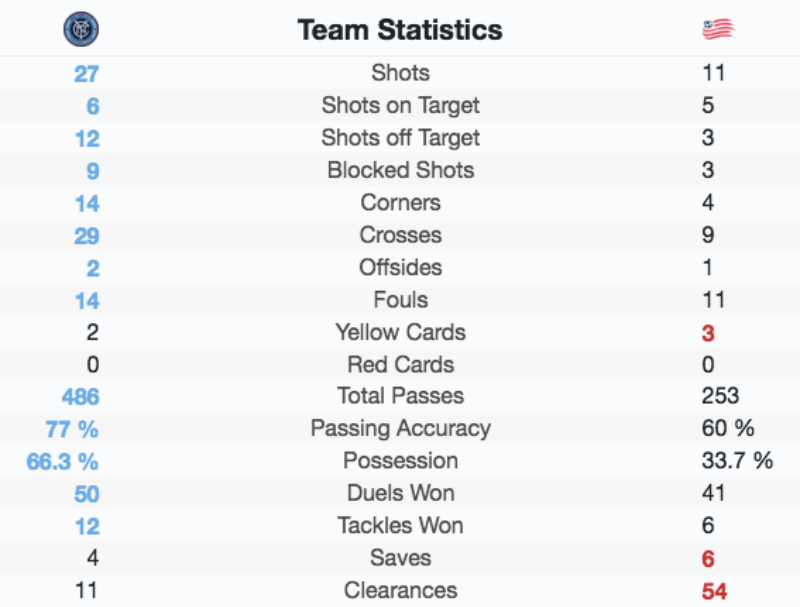
Task: Click the New England Revolution flag logo
Action: click(718, 29)
